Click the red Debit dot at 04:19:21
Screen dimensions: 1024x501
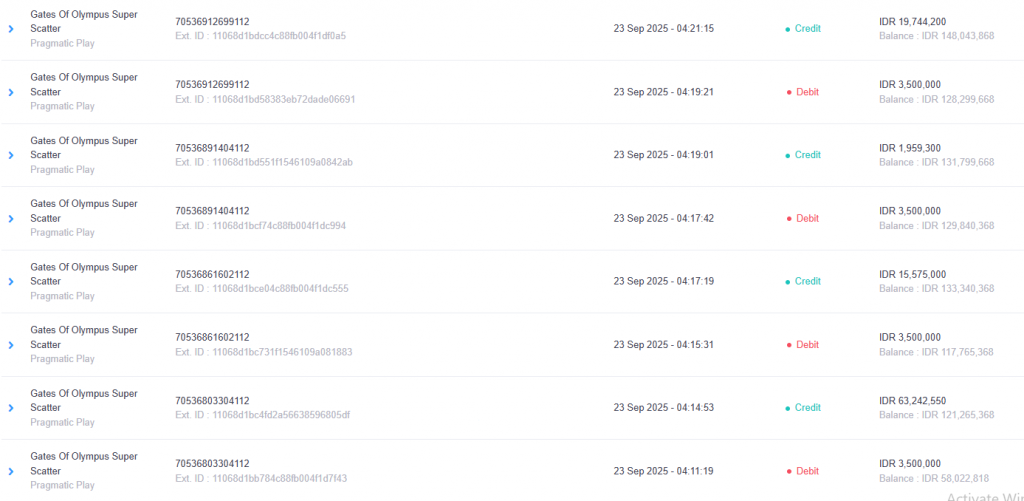(788, 92)
